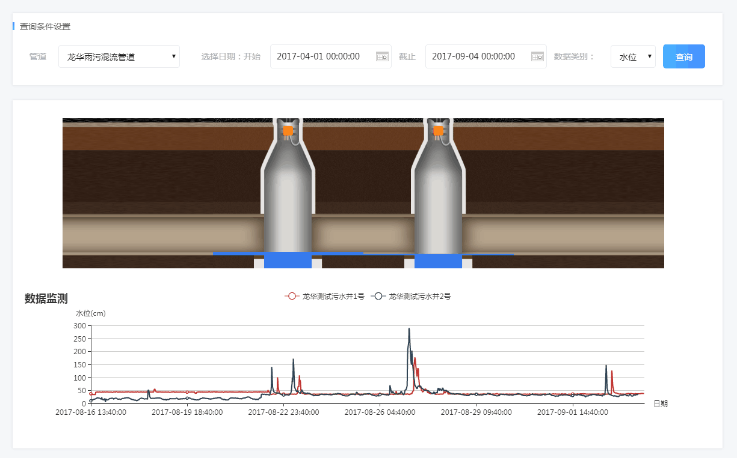Open the end date calendar icon

(x=537, y=56)
